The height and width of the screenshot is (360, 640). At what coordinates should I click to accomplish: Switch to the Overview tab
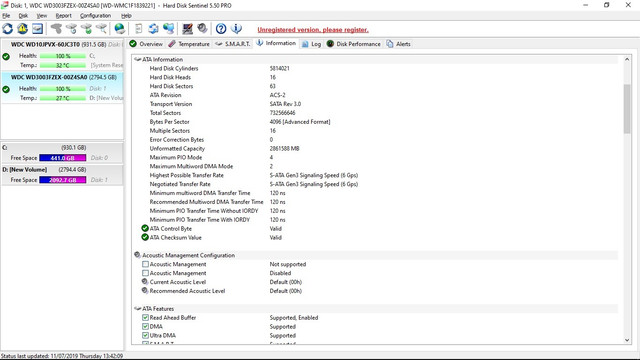[x=146, y=44]
